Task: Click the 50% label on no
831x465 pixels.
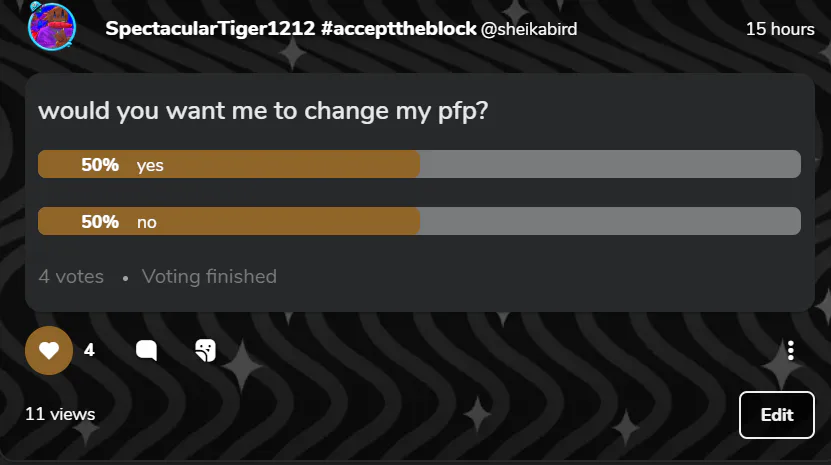Action: point(100,222)
